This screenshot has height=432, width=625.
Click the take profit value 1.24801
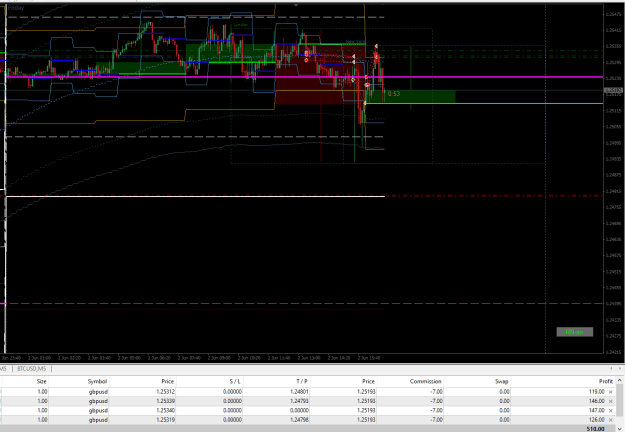299,392
